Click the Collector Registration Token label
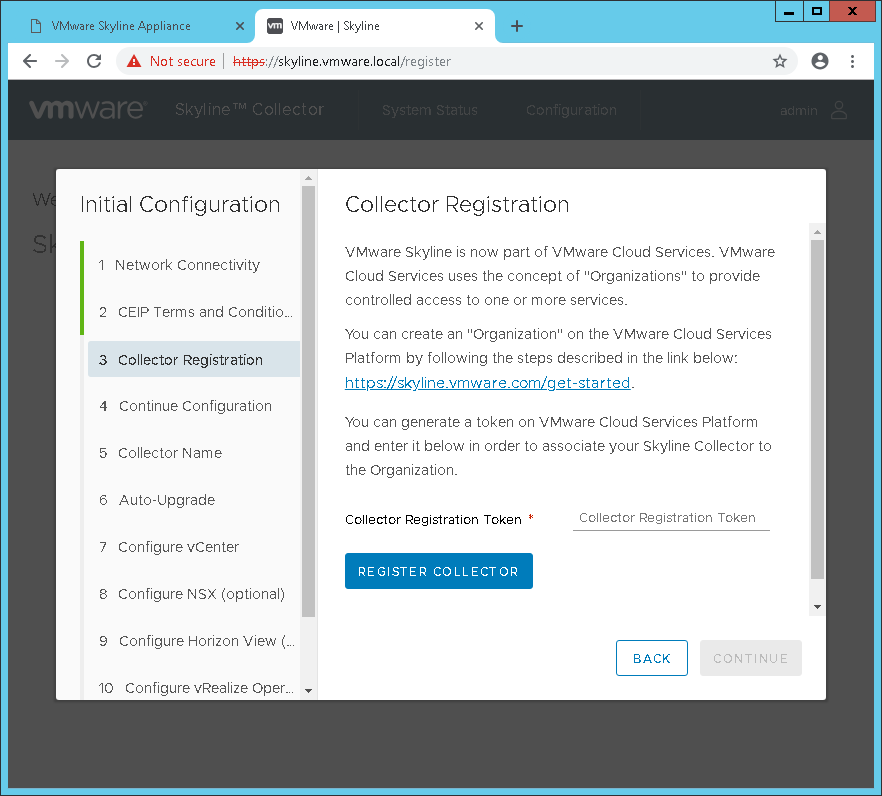This screenshot has width=882, height=796. pos(433,519)
